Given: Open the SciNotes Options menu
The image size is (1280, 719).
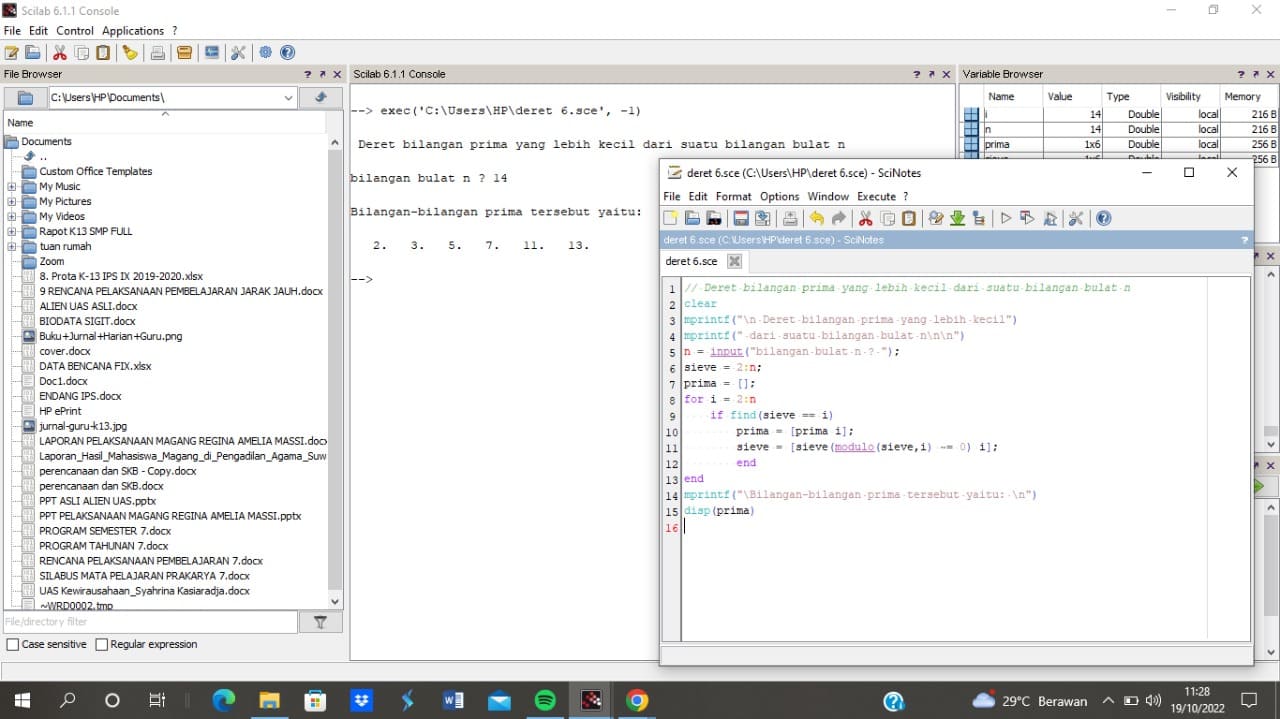Looking at the screenshot, I should click(779, 196).
